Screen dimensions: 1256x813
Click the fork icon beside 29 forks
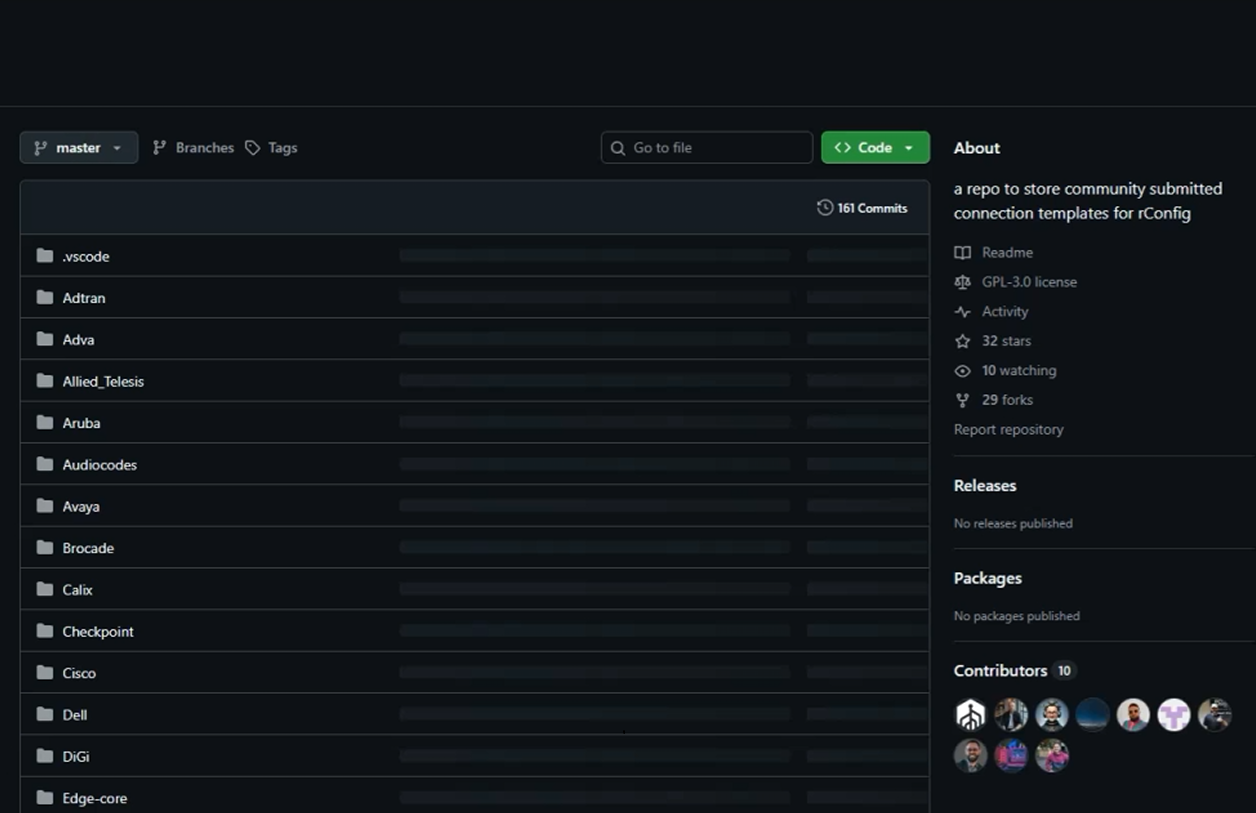pos(962,400)
